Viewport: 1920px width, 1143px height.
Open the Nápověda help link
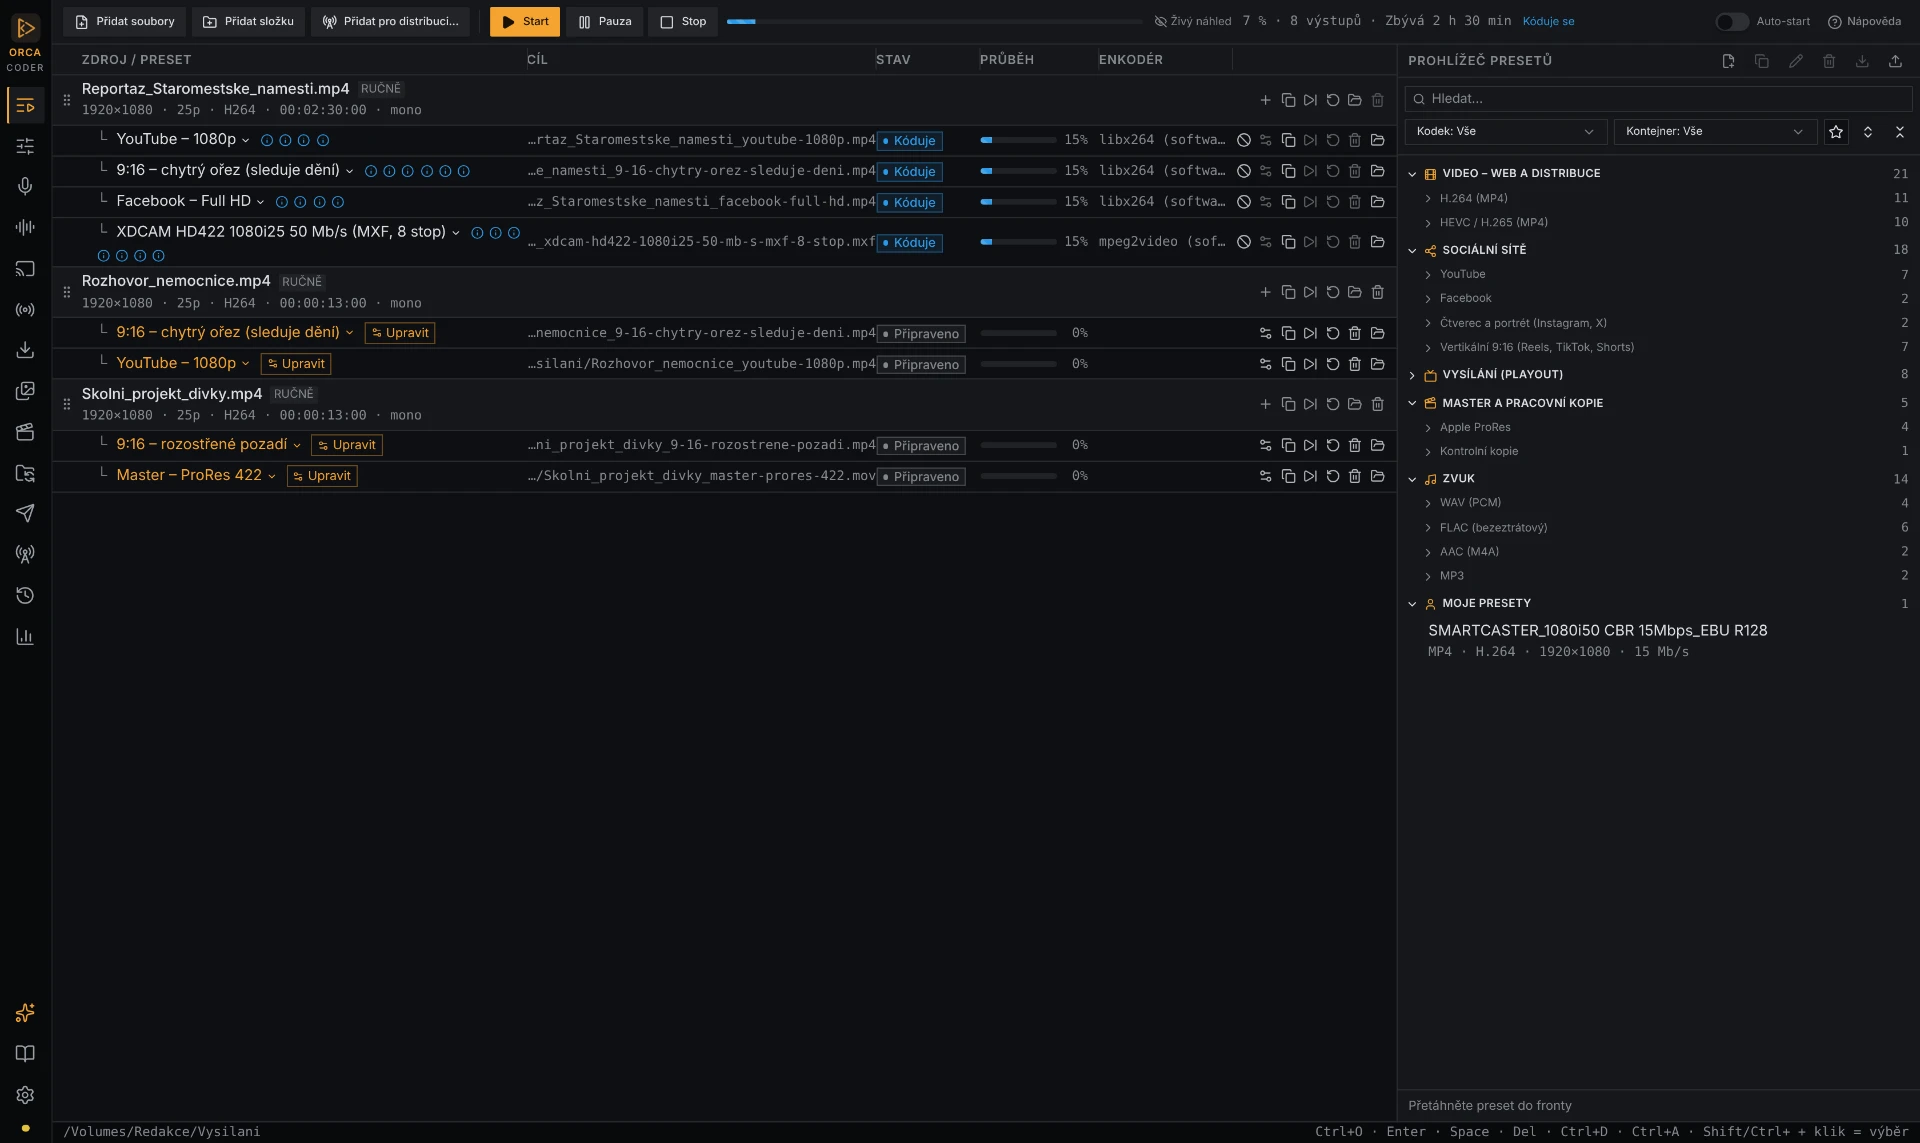(x=1864, y=22)
